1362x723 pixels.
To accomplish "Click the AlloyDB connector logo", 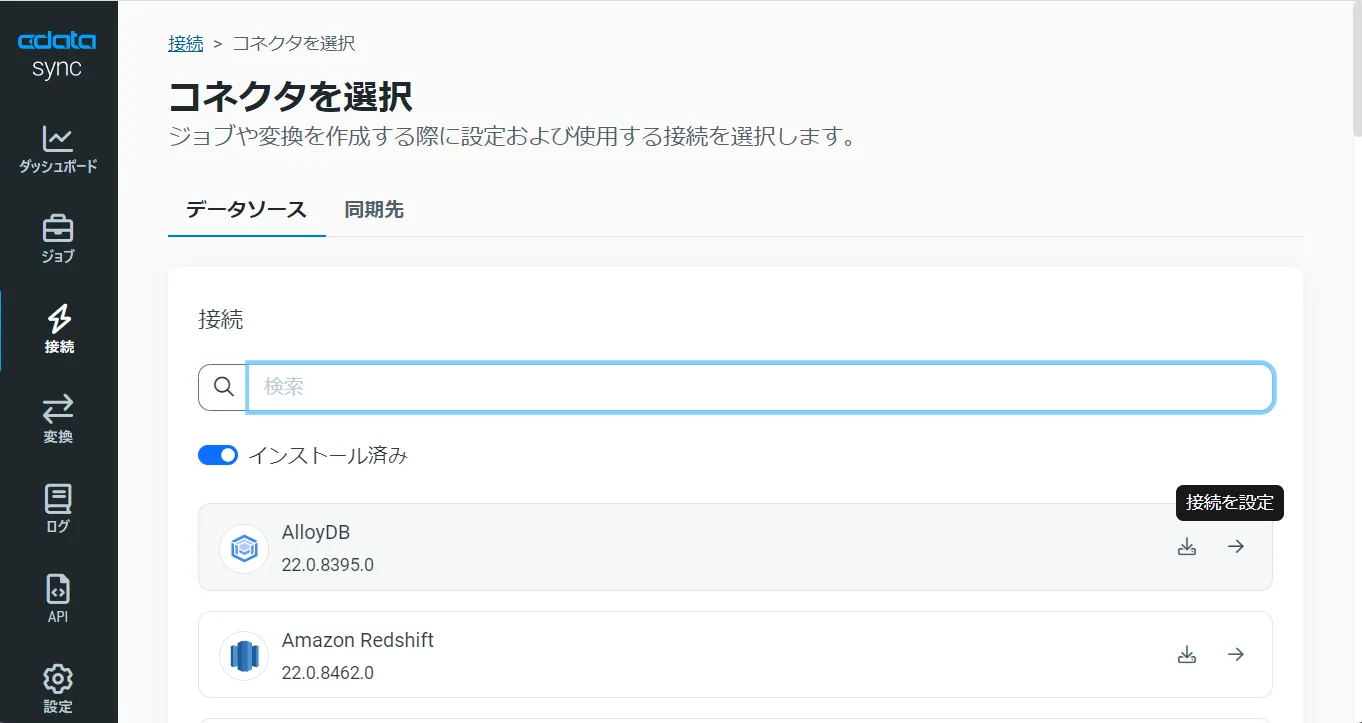I will click(243, 547).
